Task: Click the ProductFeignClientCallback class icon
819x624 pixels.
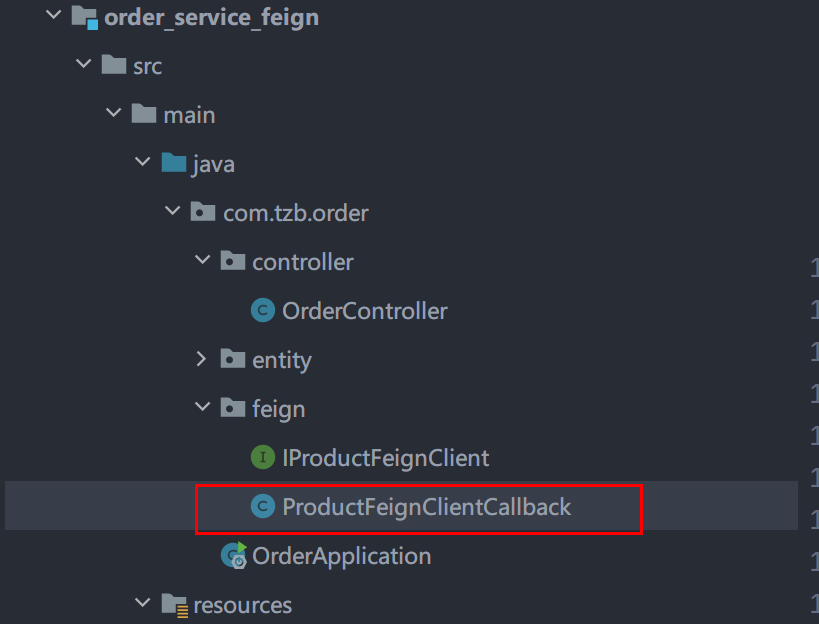Action: point(263,507)
